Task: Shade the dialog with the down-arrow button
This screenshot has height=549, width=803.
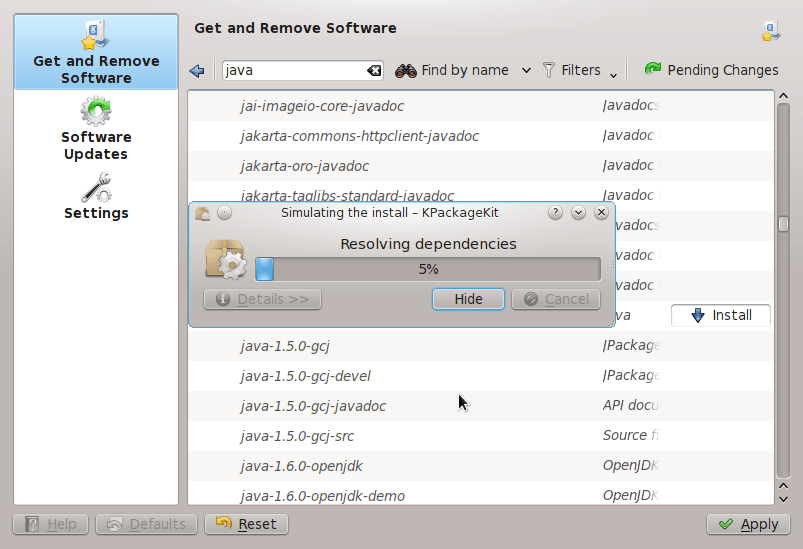Action: click(578, 213)
